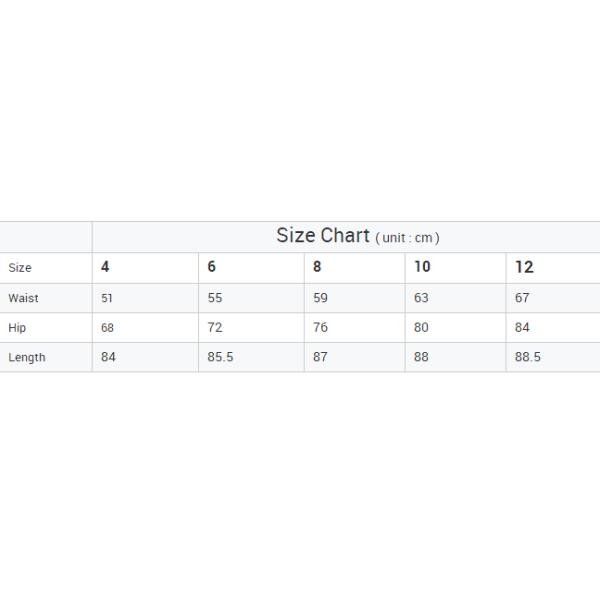Screen dimensions: 600x600
Task: Select the size 6 column header
Action: point(211,267)
